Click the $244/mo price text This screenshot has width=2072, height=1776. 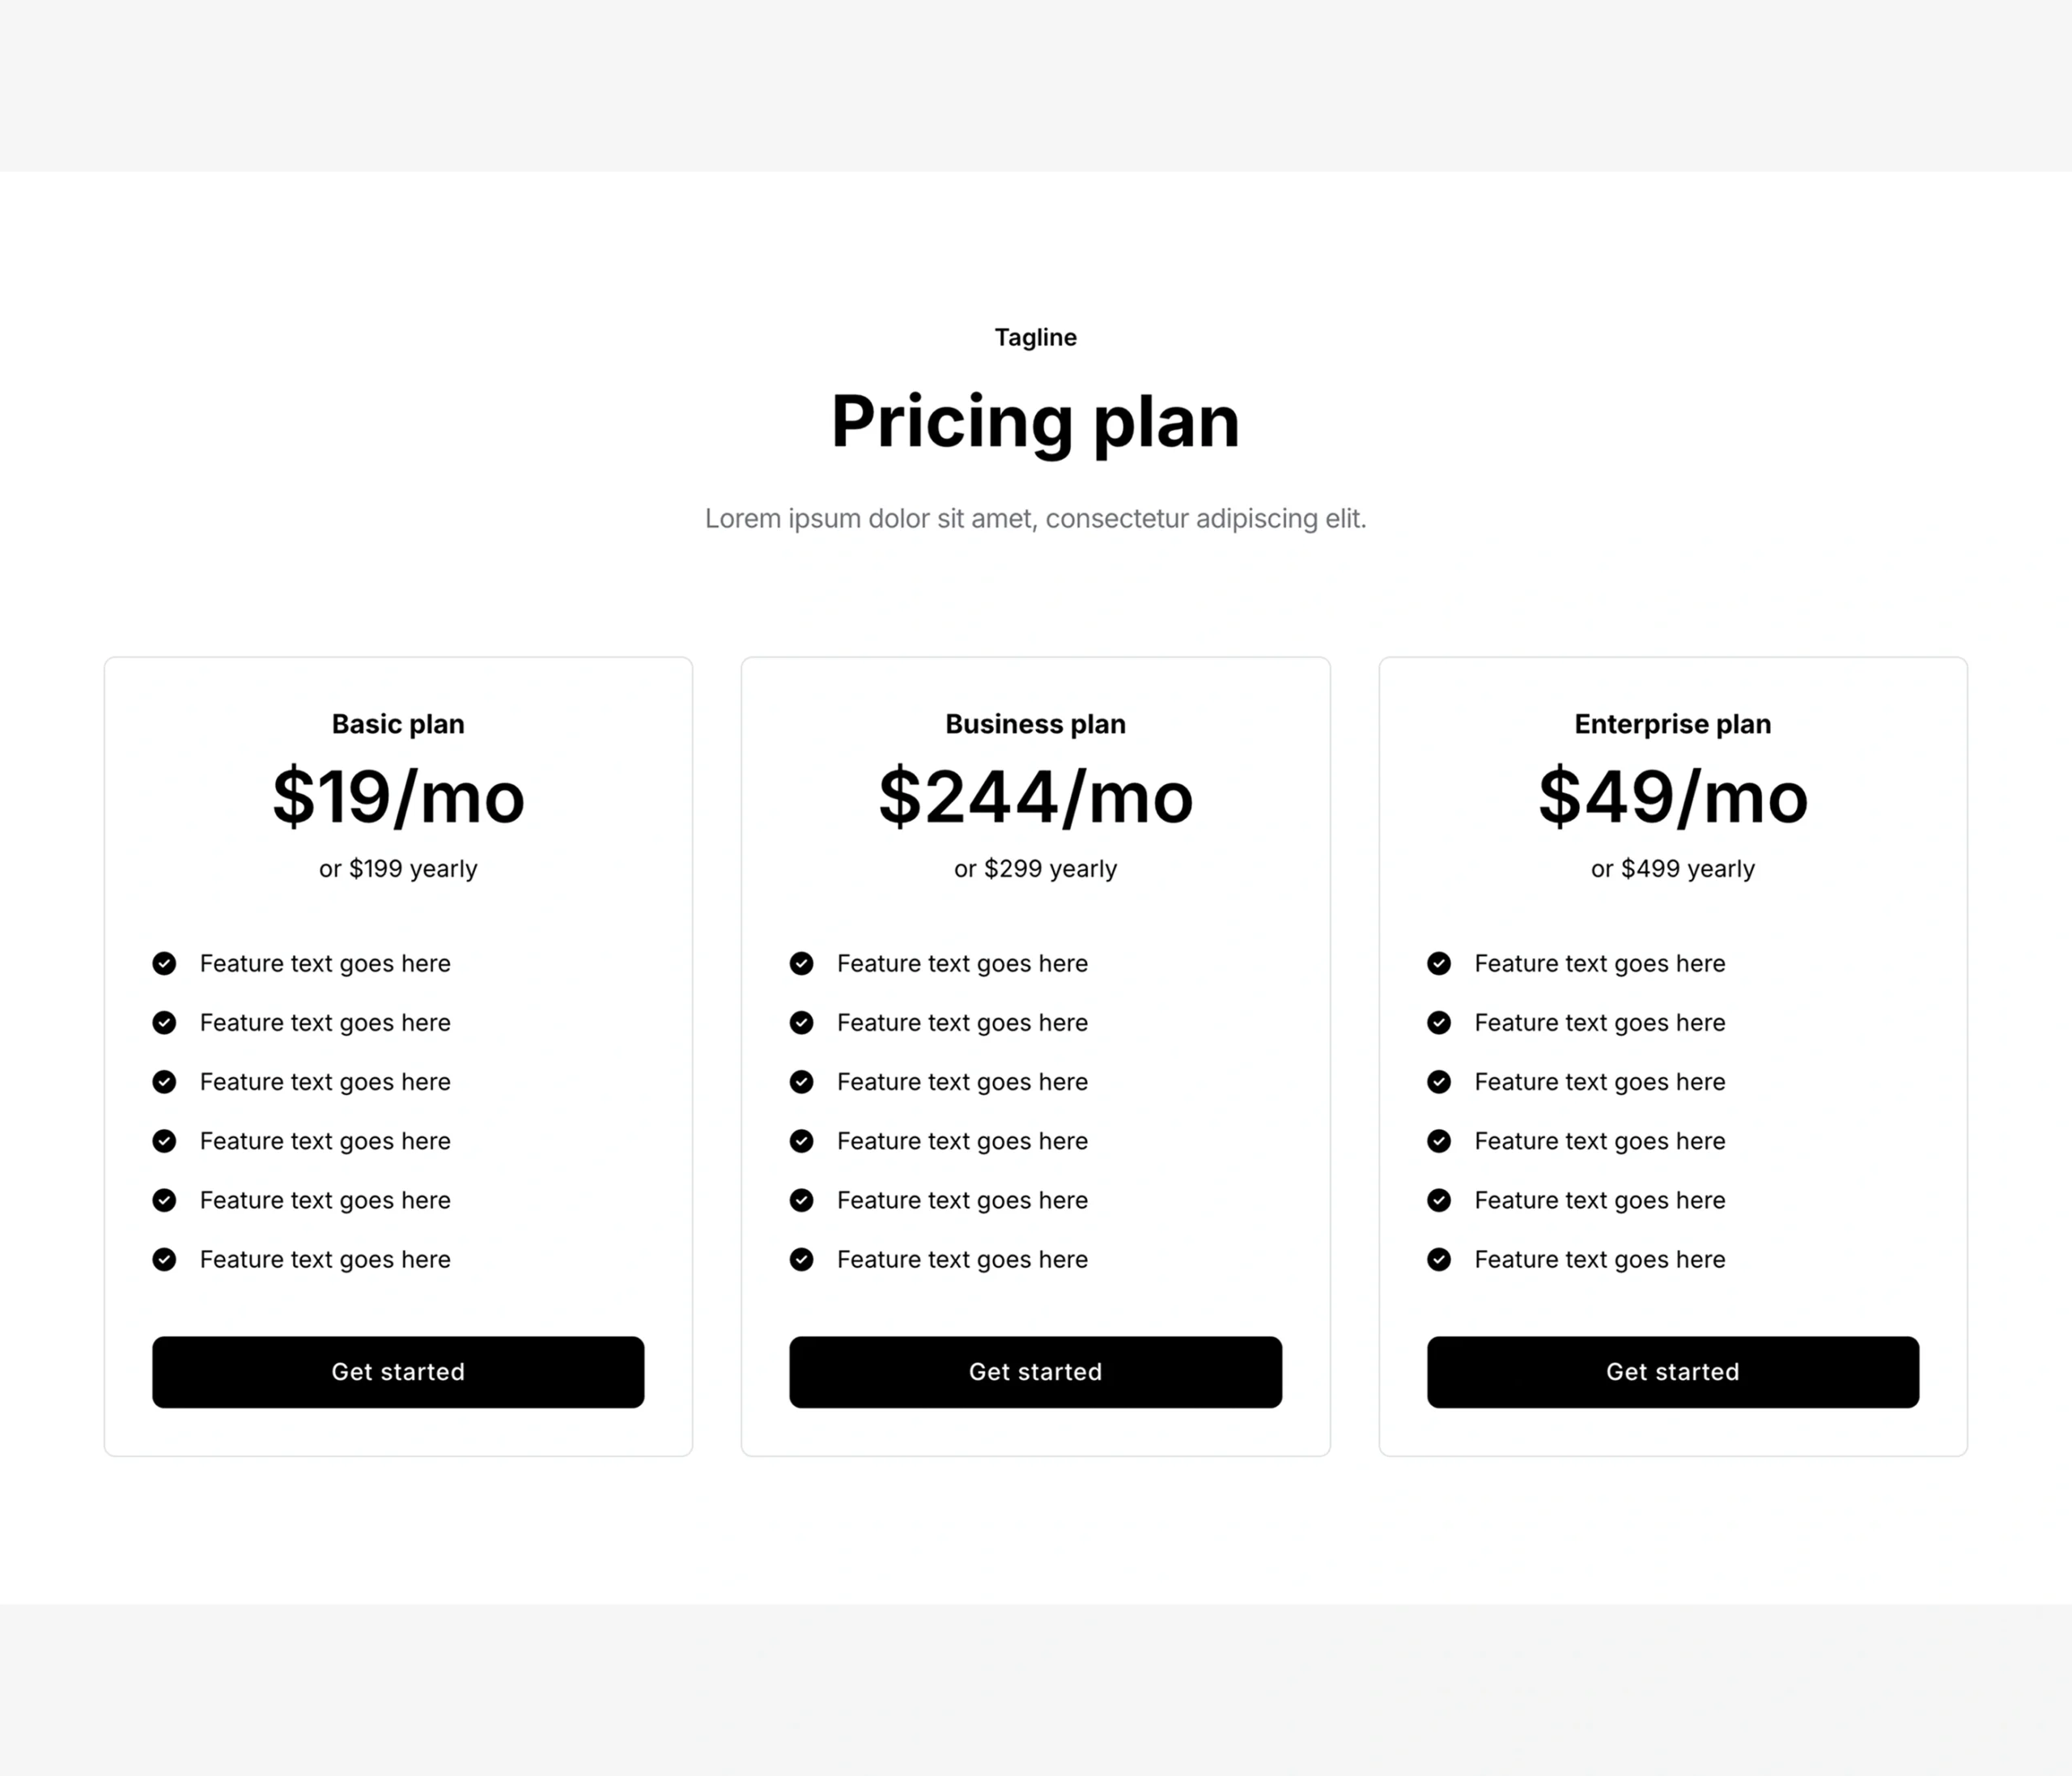coord(1035,797)
